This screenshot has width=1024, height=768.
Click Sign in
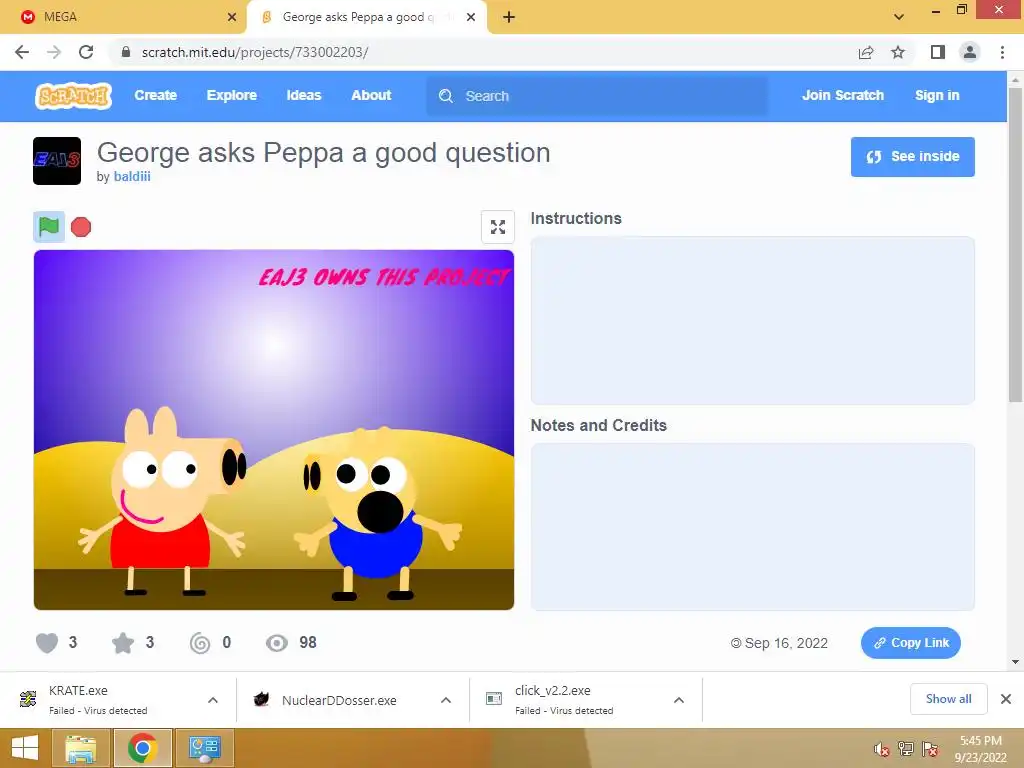937,95
